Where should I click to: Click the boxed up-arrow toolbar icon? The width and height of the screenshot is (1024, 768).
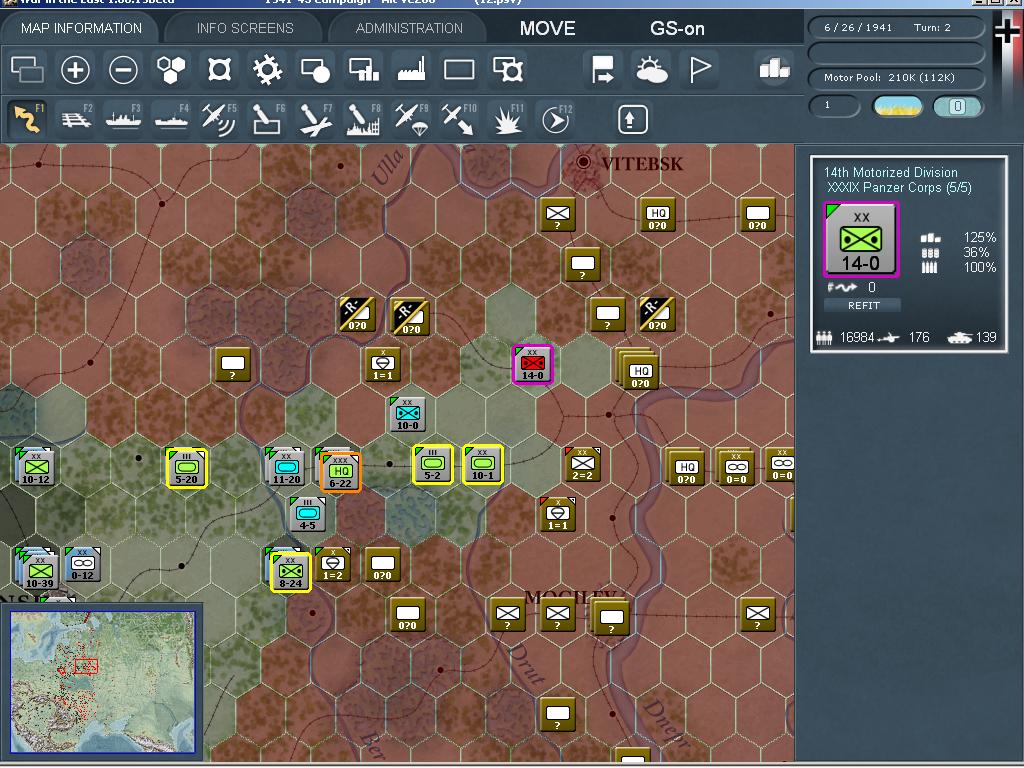632,119
